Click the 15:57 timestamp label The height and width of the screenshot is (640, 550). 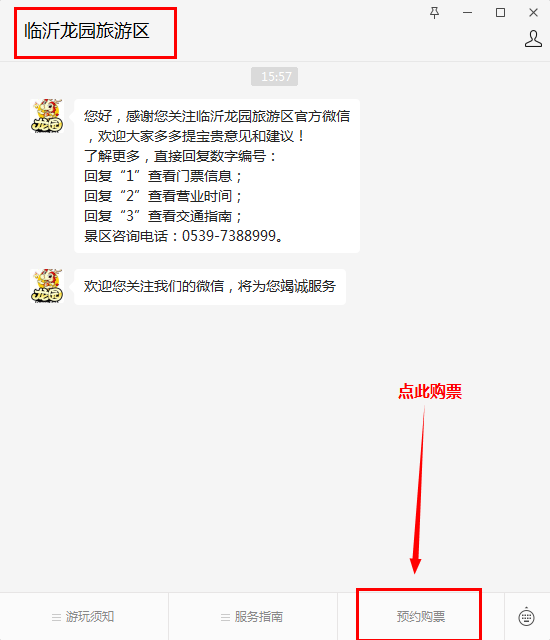pyautogui.click(x=275, y=76)
